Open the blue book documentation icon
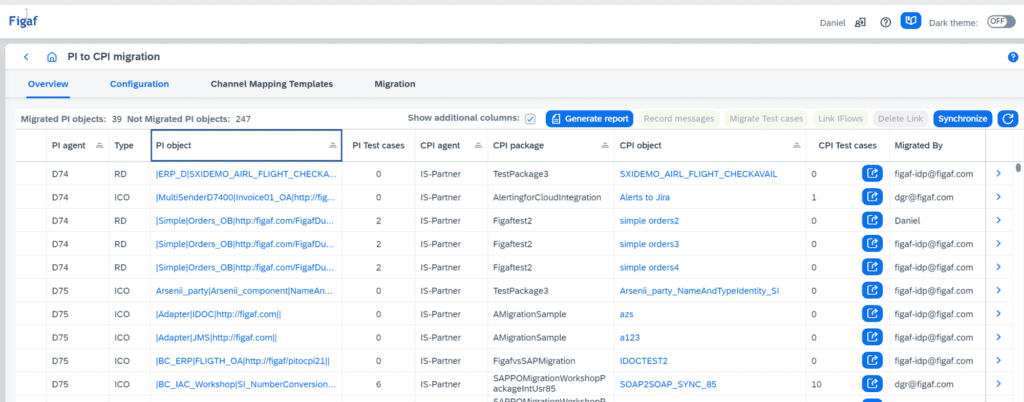1024x402 pixels. click(x=910, y=22)
